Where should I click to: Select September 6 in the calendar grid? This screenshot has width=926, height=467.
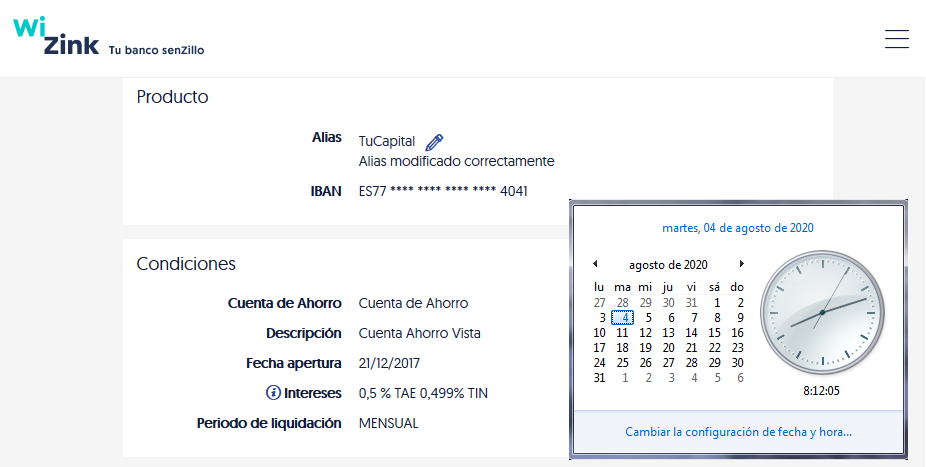[x=739, y=378]
